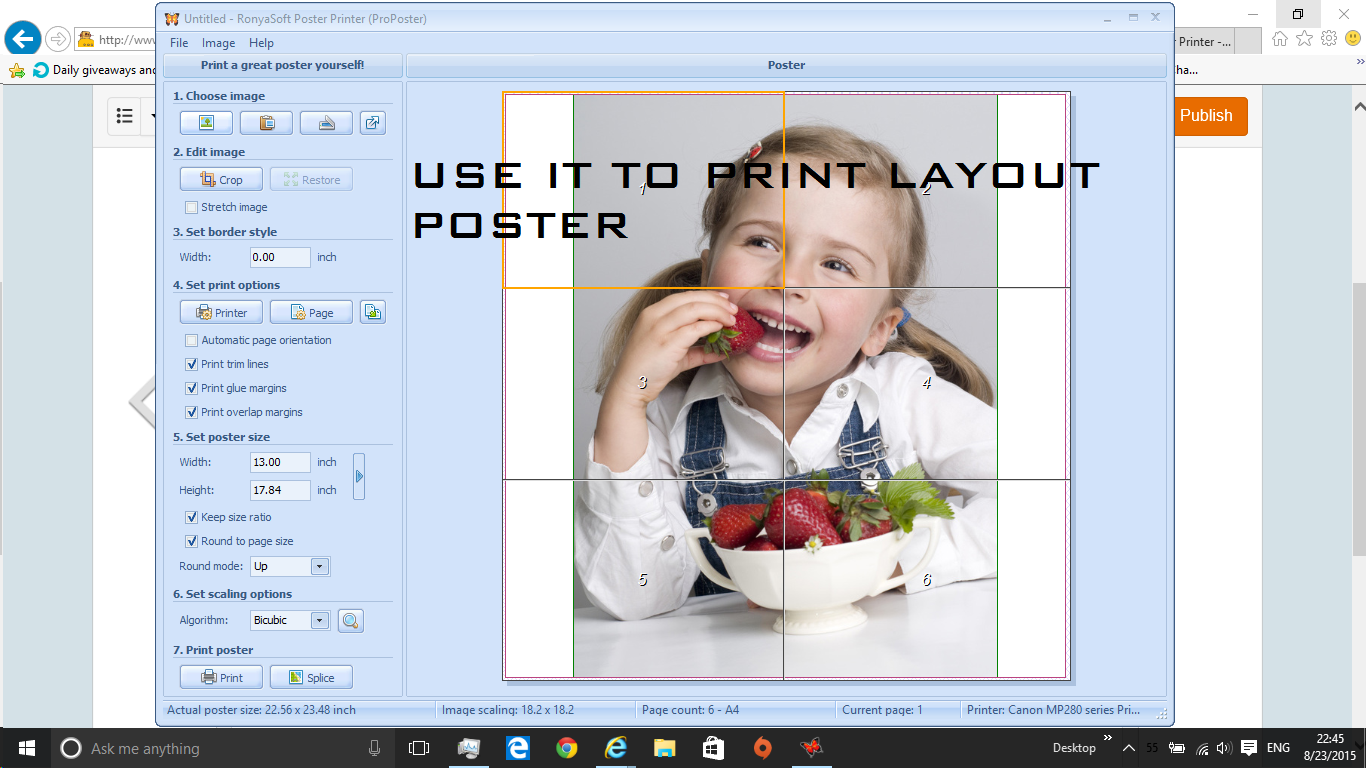Open Microsoft Edge from the taskbar
The width and height of the screenshot is (1366, 768).
click(x=517, y=748)
